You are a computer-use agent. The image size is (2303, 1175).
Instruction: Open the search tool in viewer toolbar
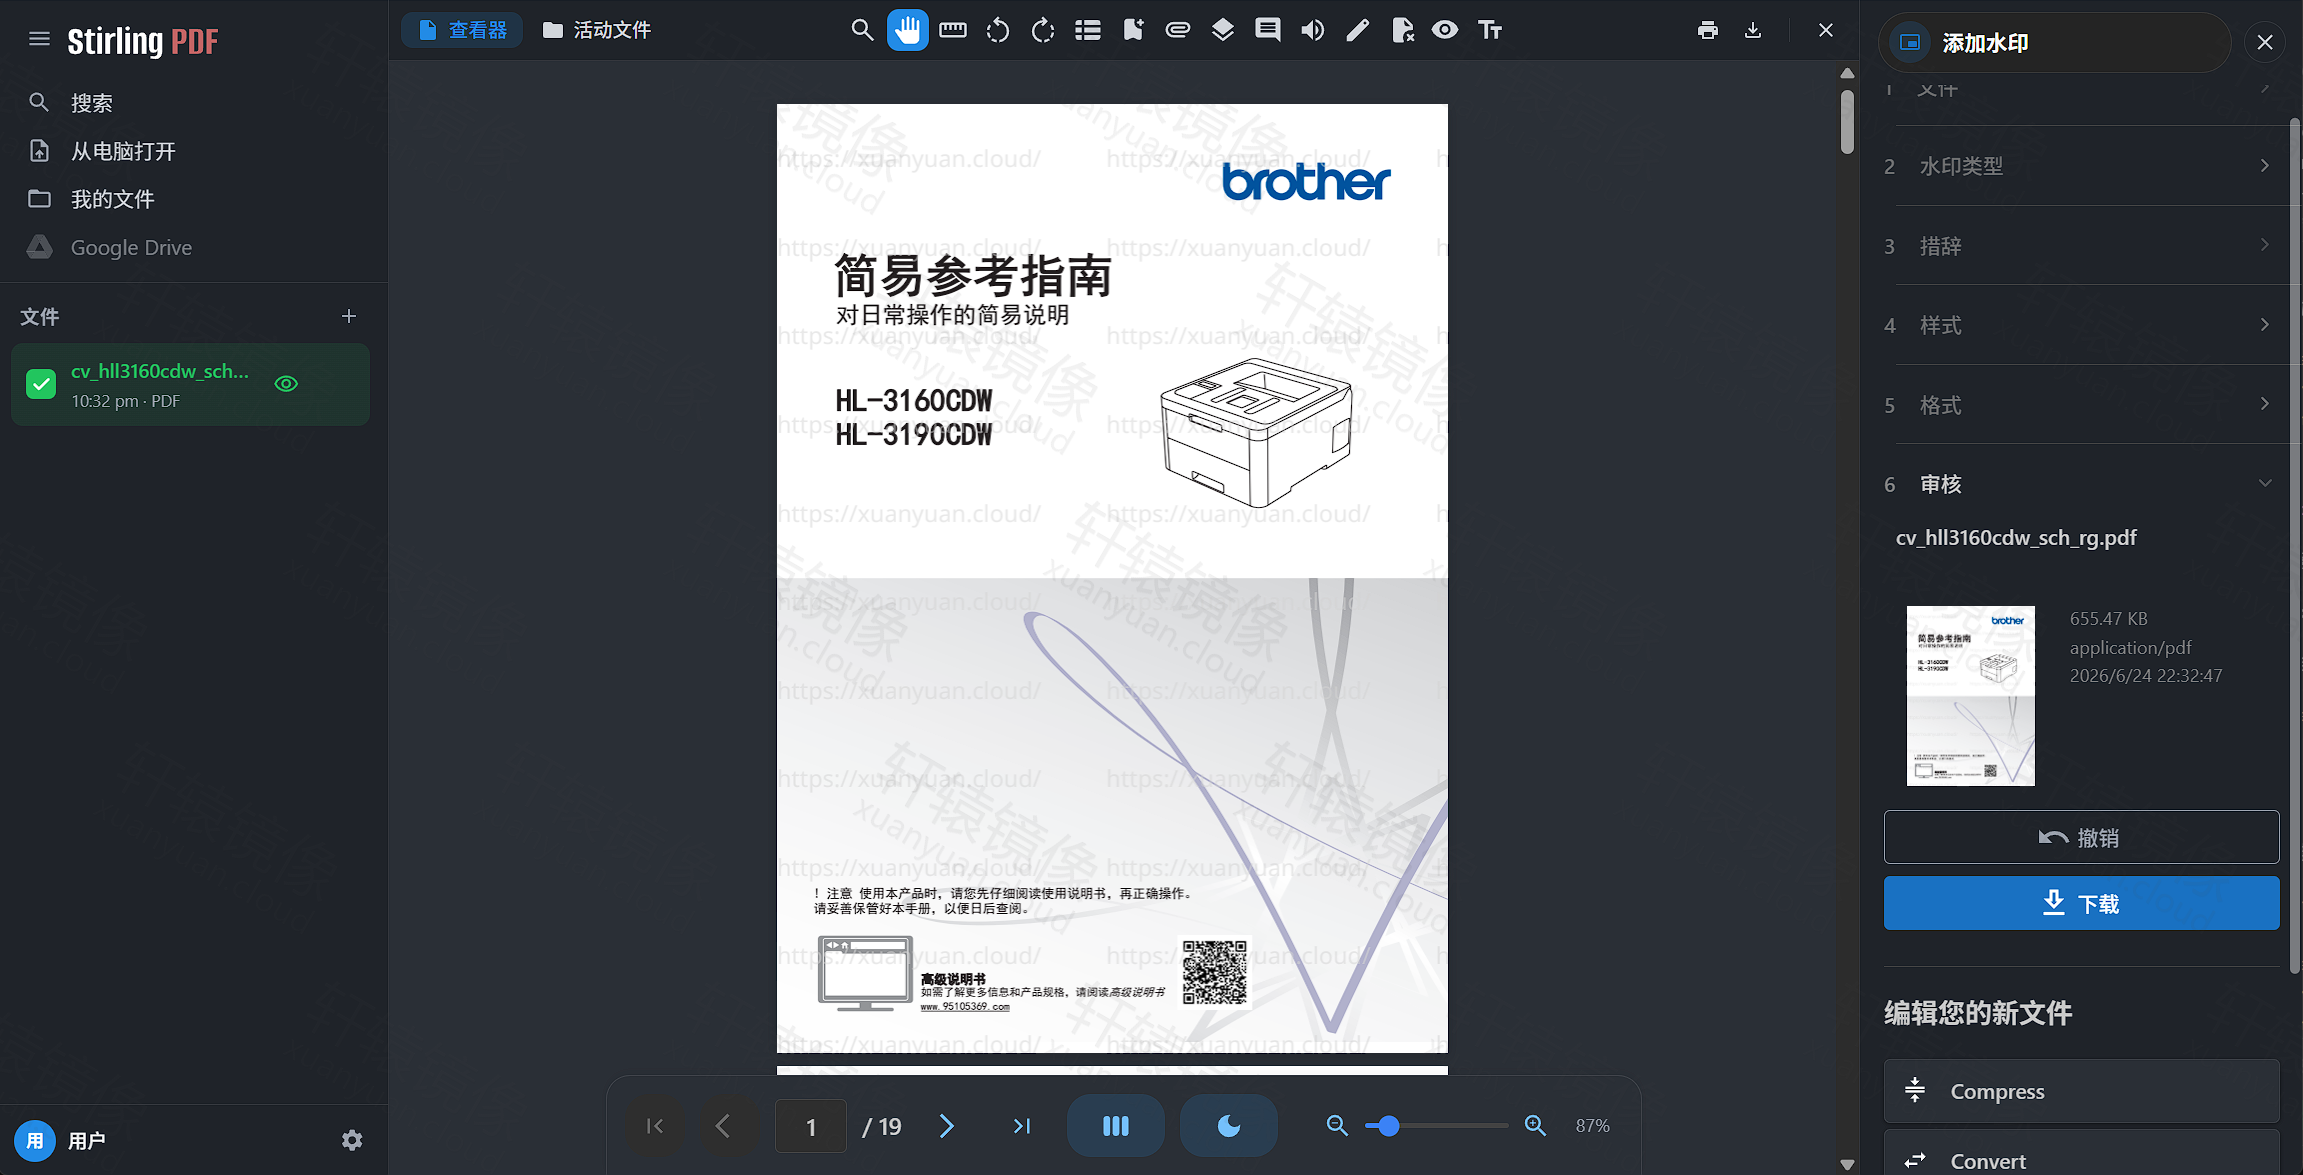coord(862,30)
